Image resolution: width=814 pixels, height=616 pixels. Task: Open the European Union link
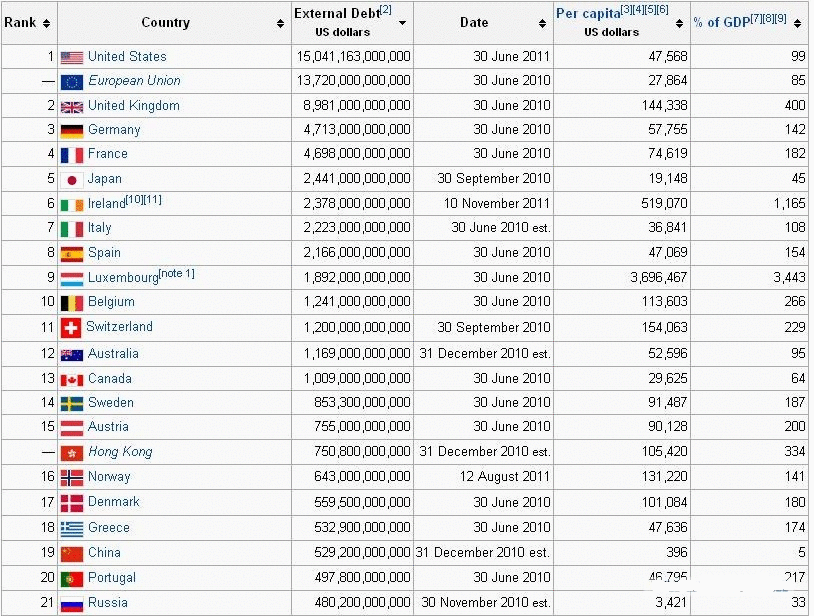[x=134, y=81]
